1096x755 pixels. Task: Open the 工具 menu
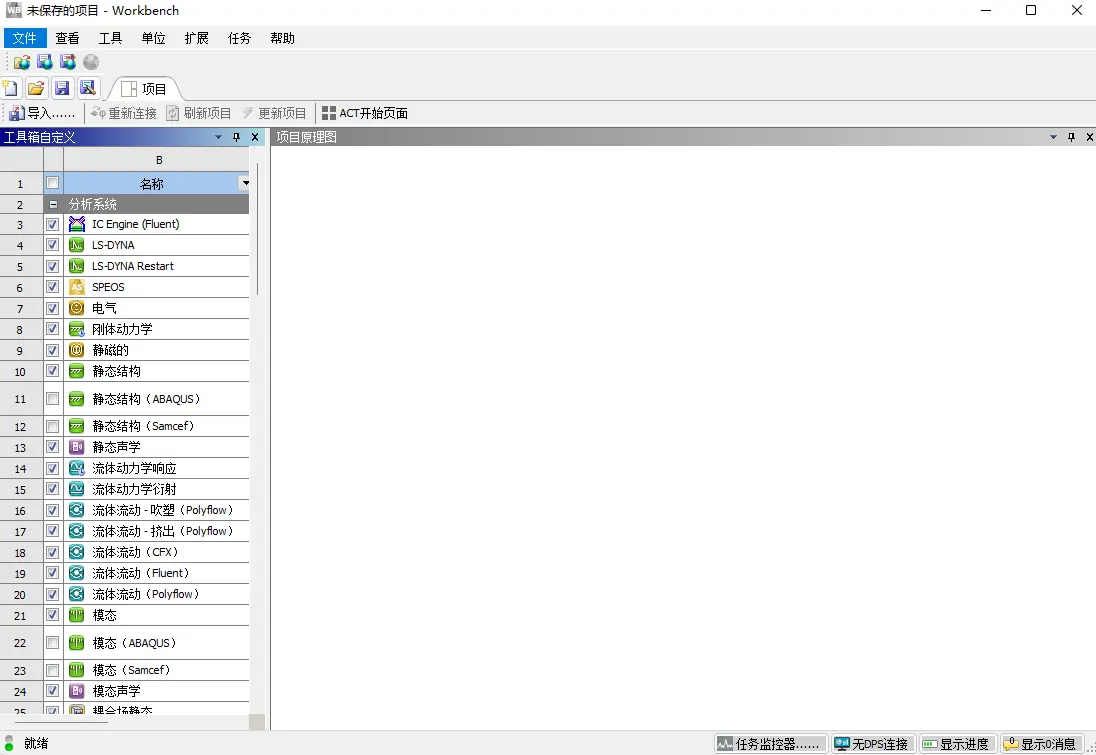[x=110, y=38]
